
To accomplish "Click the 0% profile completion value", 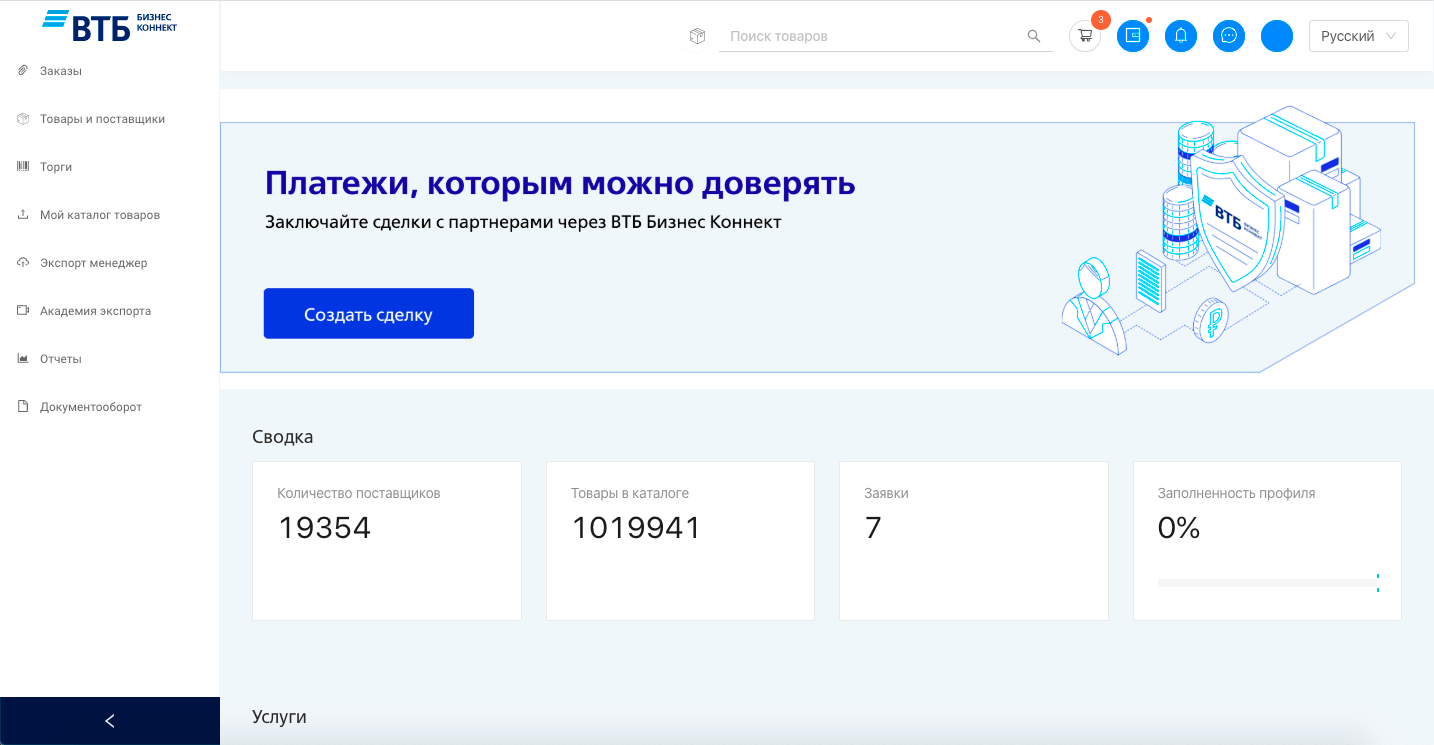I will [1179, 528].
